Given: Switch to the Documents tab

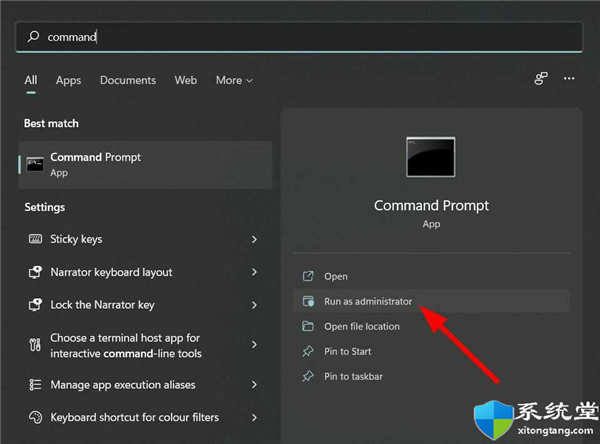Looking at the screenshot, I should tap(128, 80).
